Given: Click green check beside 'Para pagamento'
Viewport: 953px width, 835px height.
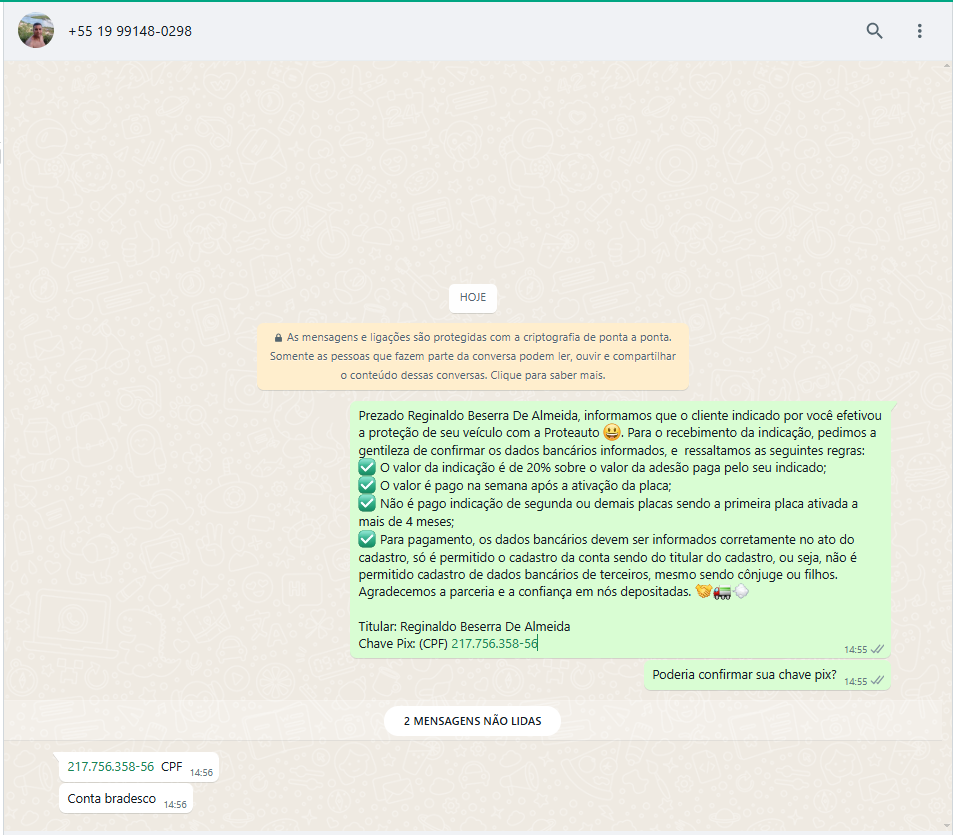Looking at the screenshot, I should pyautogui.click(x=367, y=539).
